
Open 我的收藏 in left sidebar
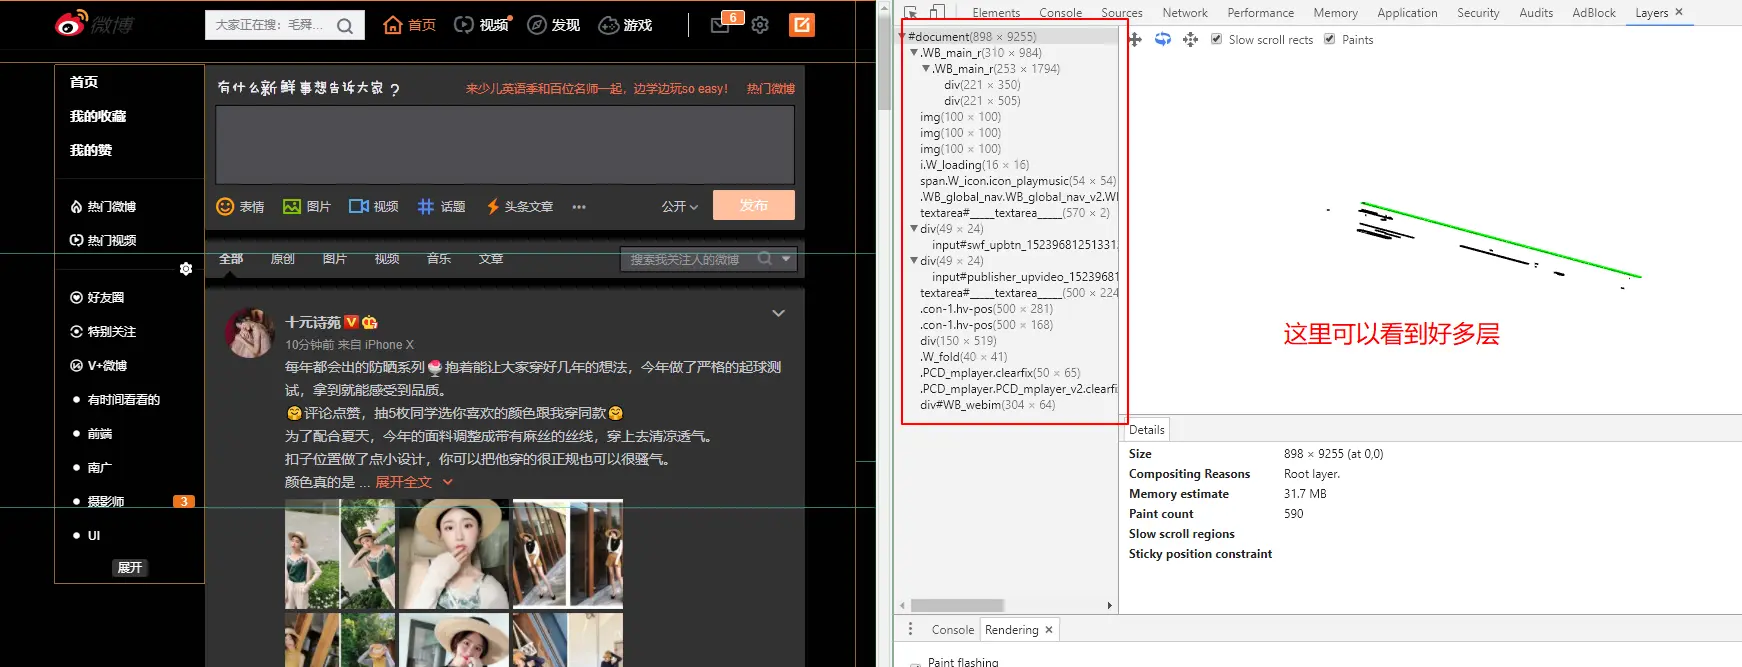[x=98, y=116]
